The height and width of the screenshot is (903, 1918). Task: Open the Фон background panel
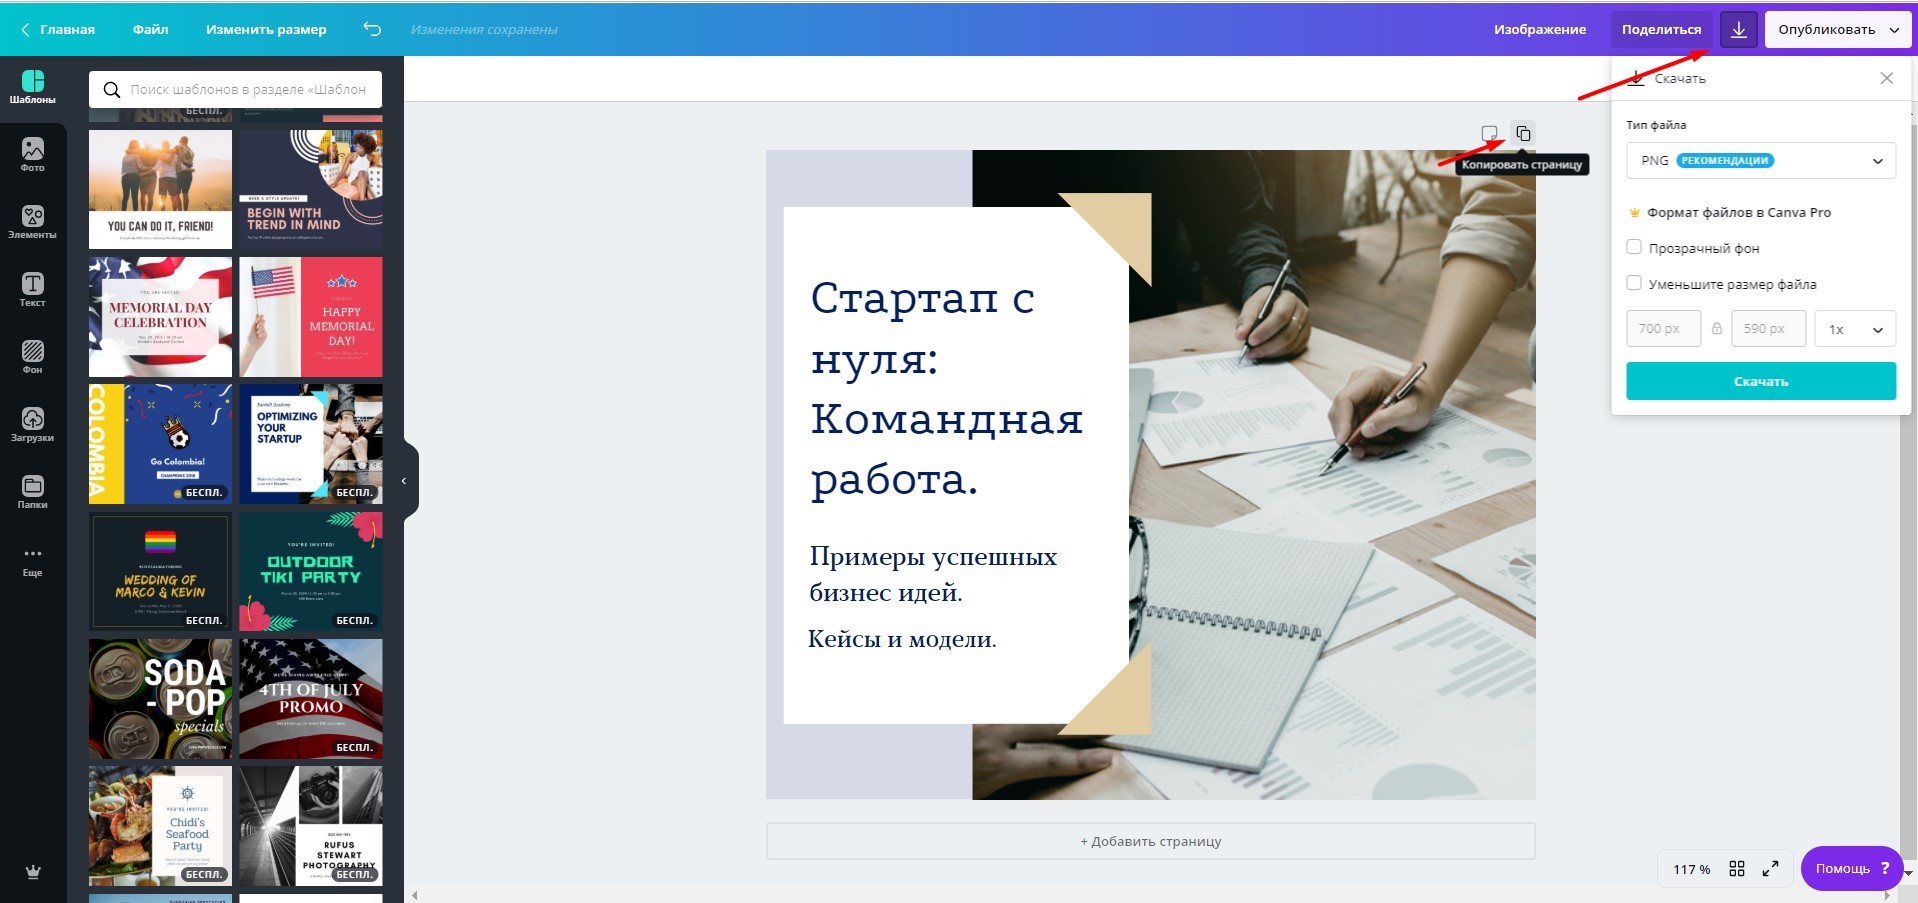pos(33,357)
